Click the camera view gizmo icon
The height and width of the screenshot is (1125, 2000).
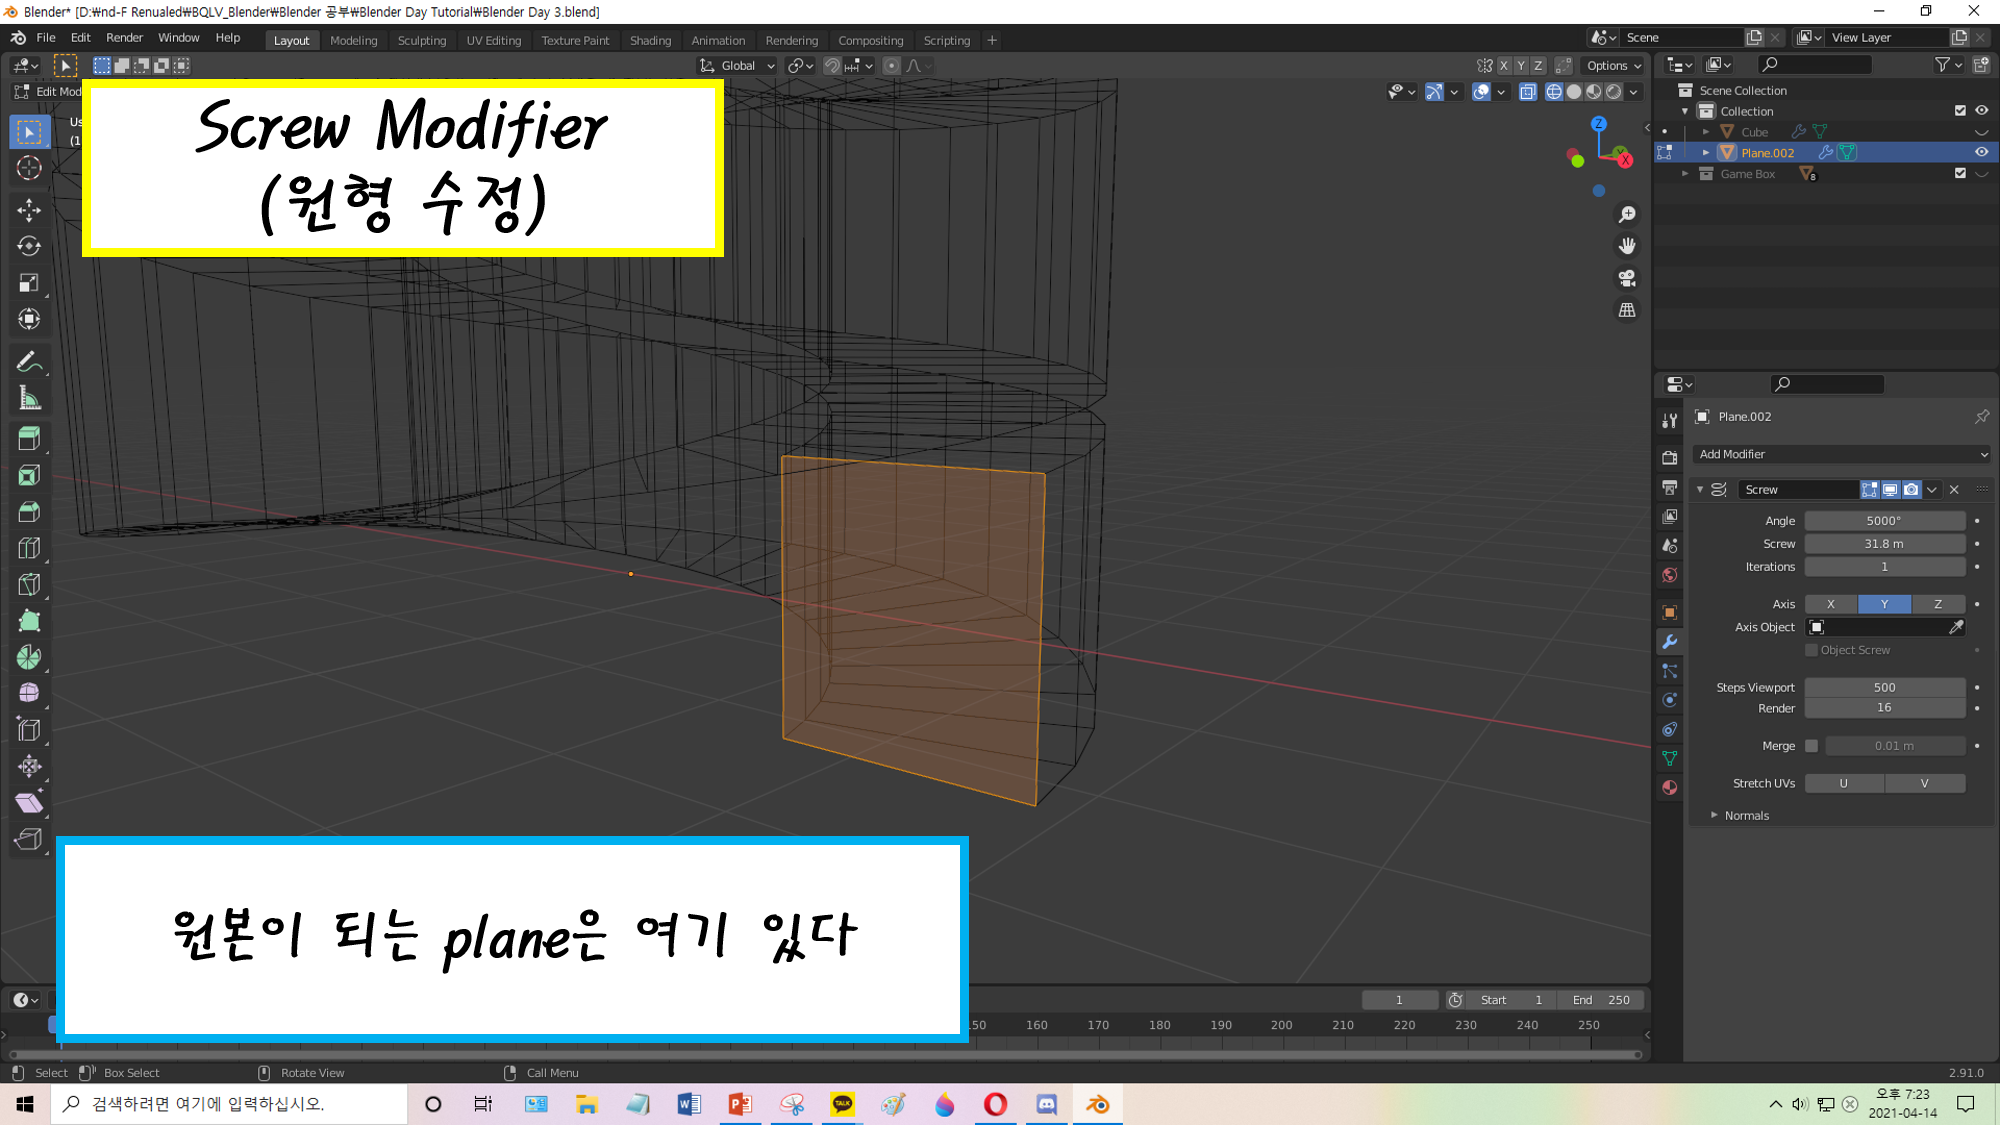click(1627, 278)
